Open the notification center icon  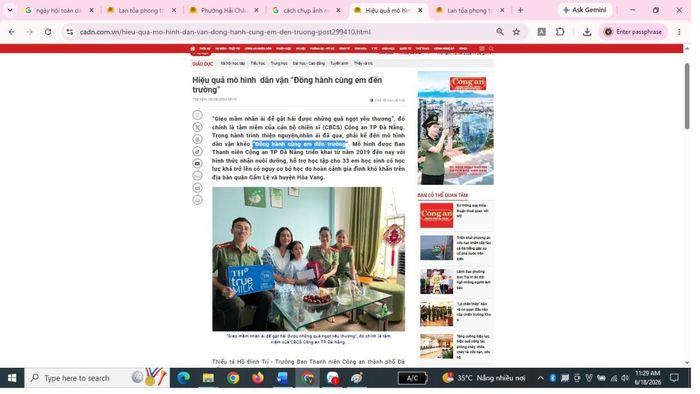[674, 378]
